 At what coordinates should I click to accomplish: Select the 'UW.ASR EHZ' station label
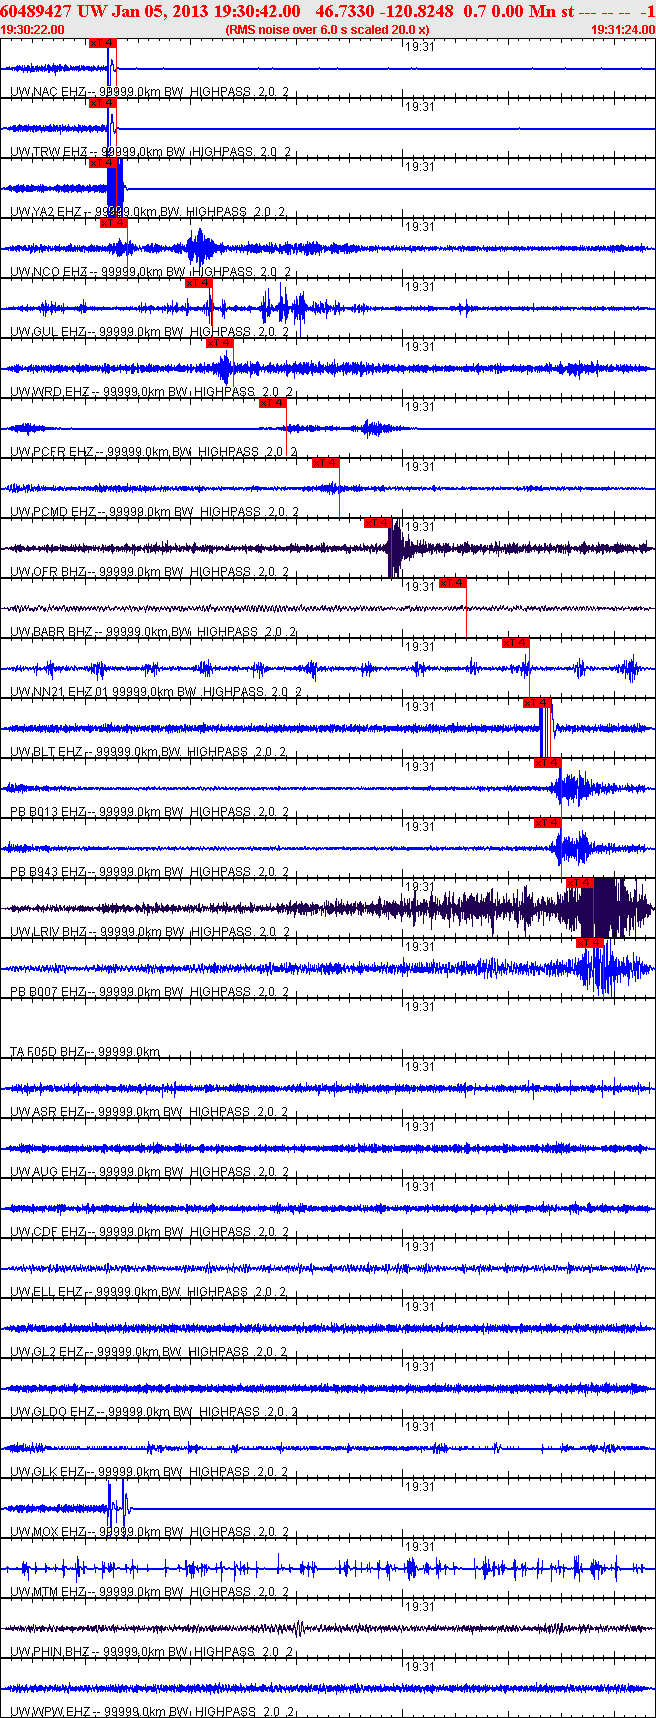point(48,1112)
